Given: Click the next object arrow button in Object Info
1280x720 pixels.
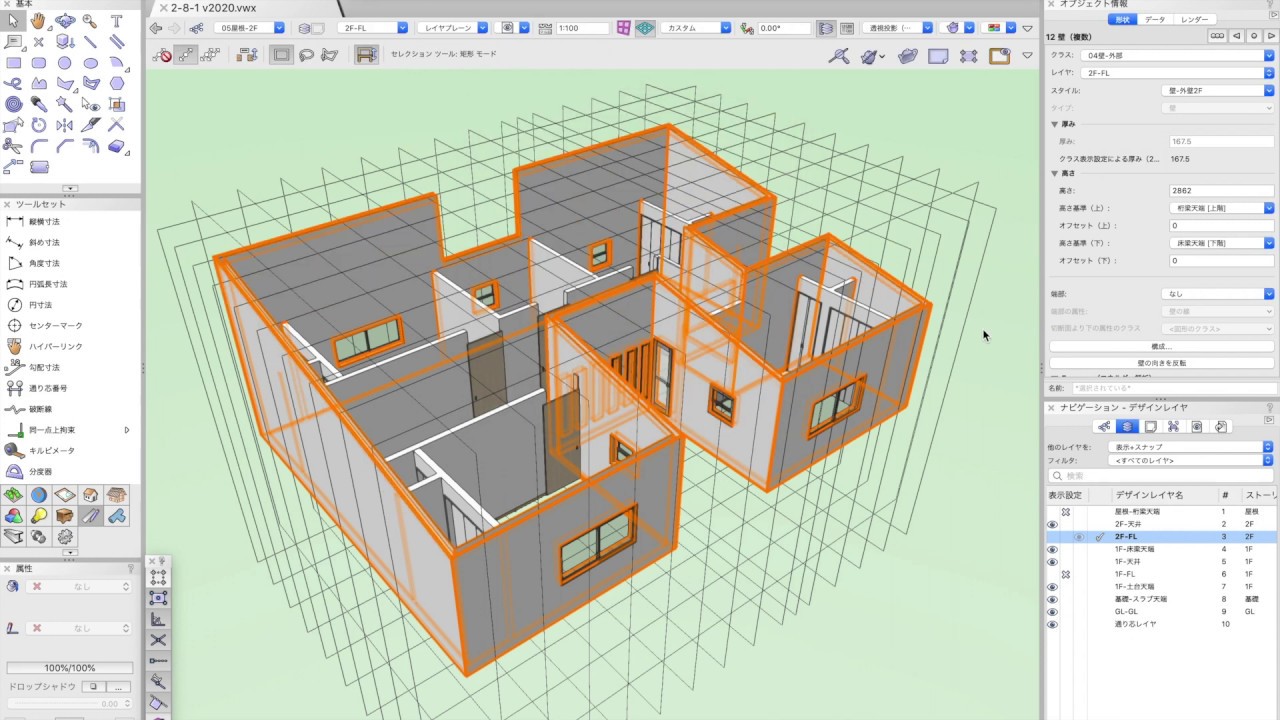Looking at the screenshot, I should coord(1271,36).
